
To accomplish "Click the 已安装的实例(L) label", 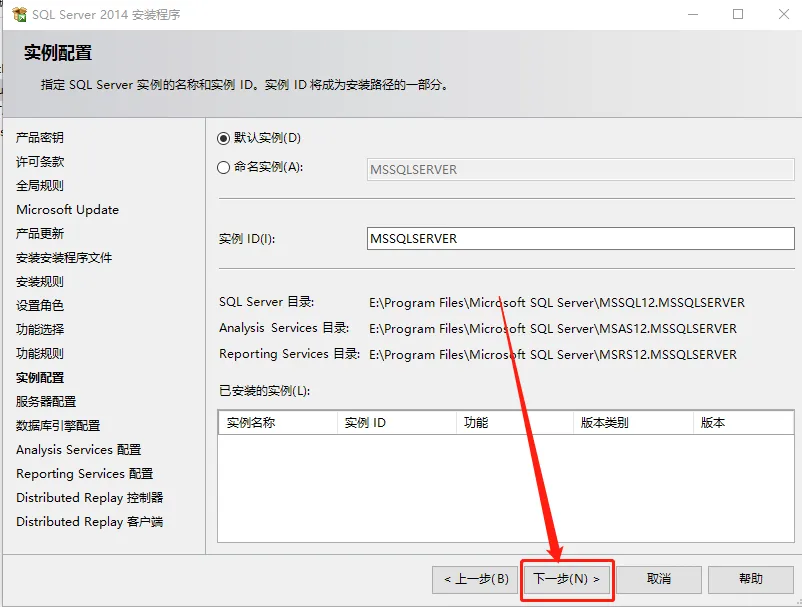I will (264, 391).
